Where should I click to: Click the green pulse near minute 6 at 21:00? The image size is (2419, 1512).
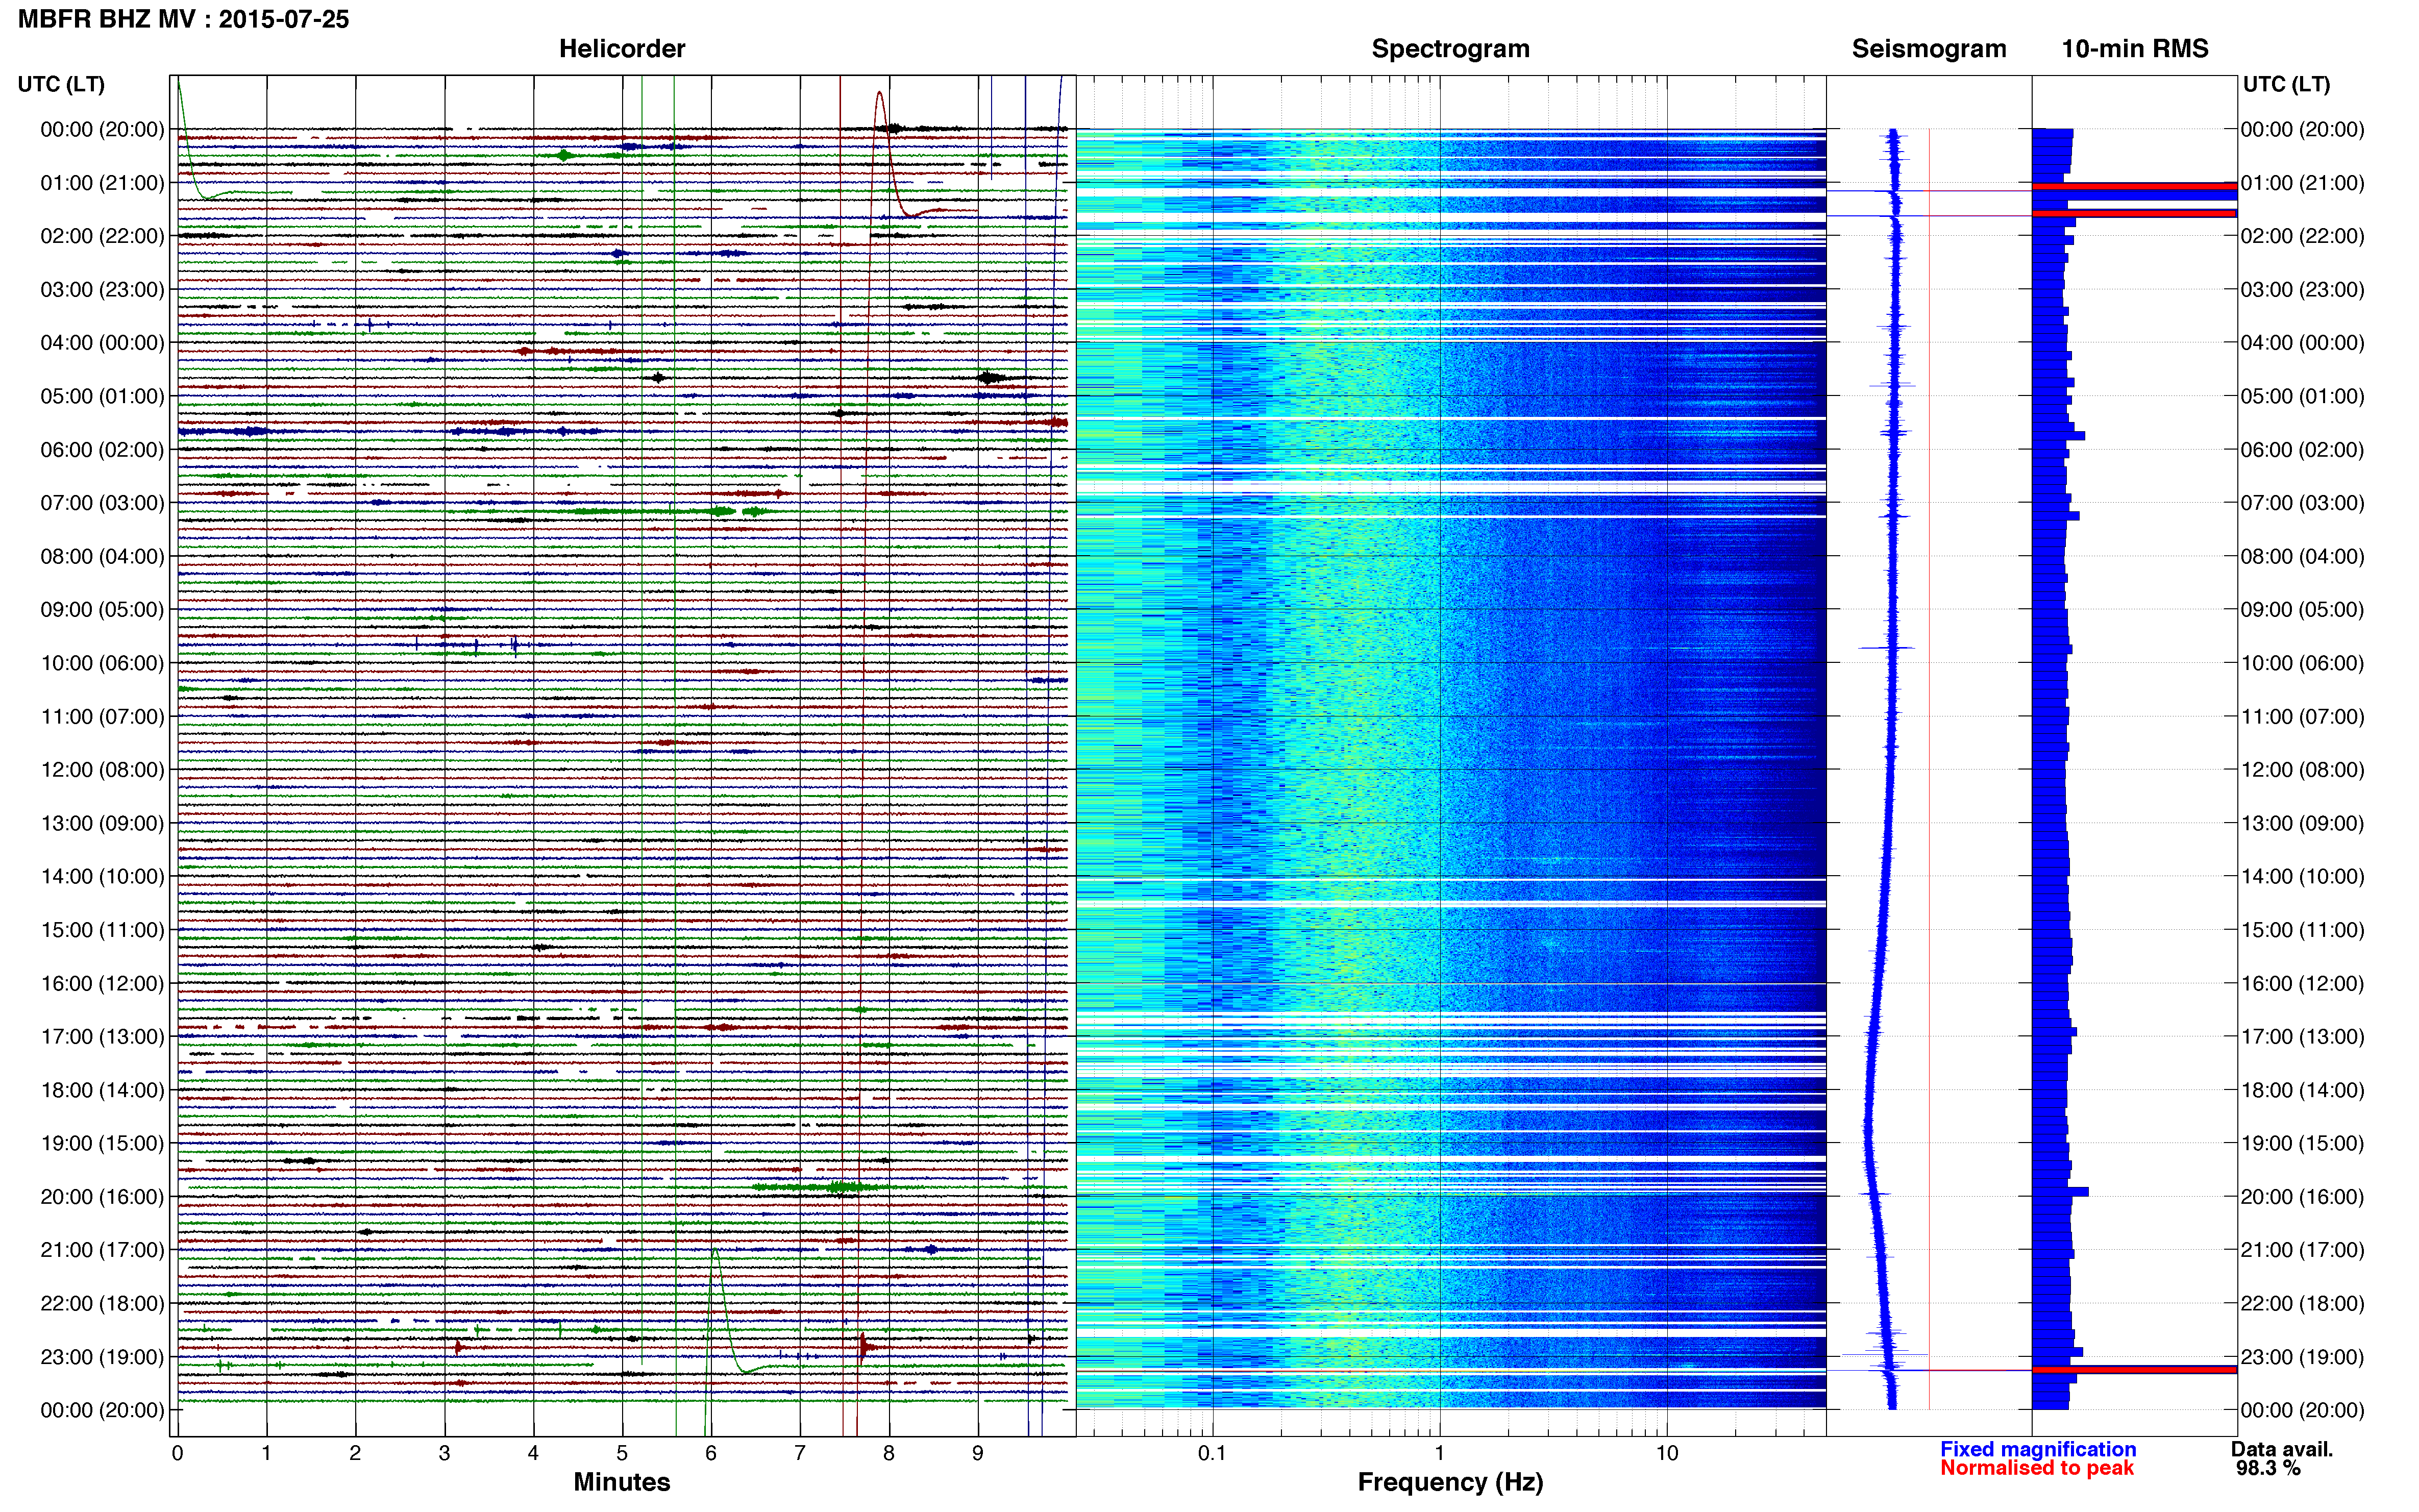point(716,1310)
